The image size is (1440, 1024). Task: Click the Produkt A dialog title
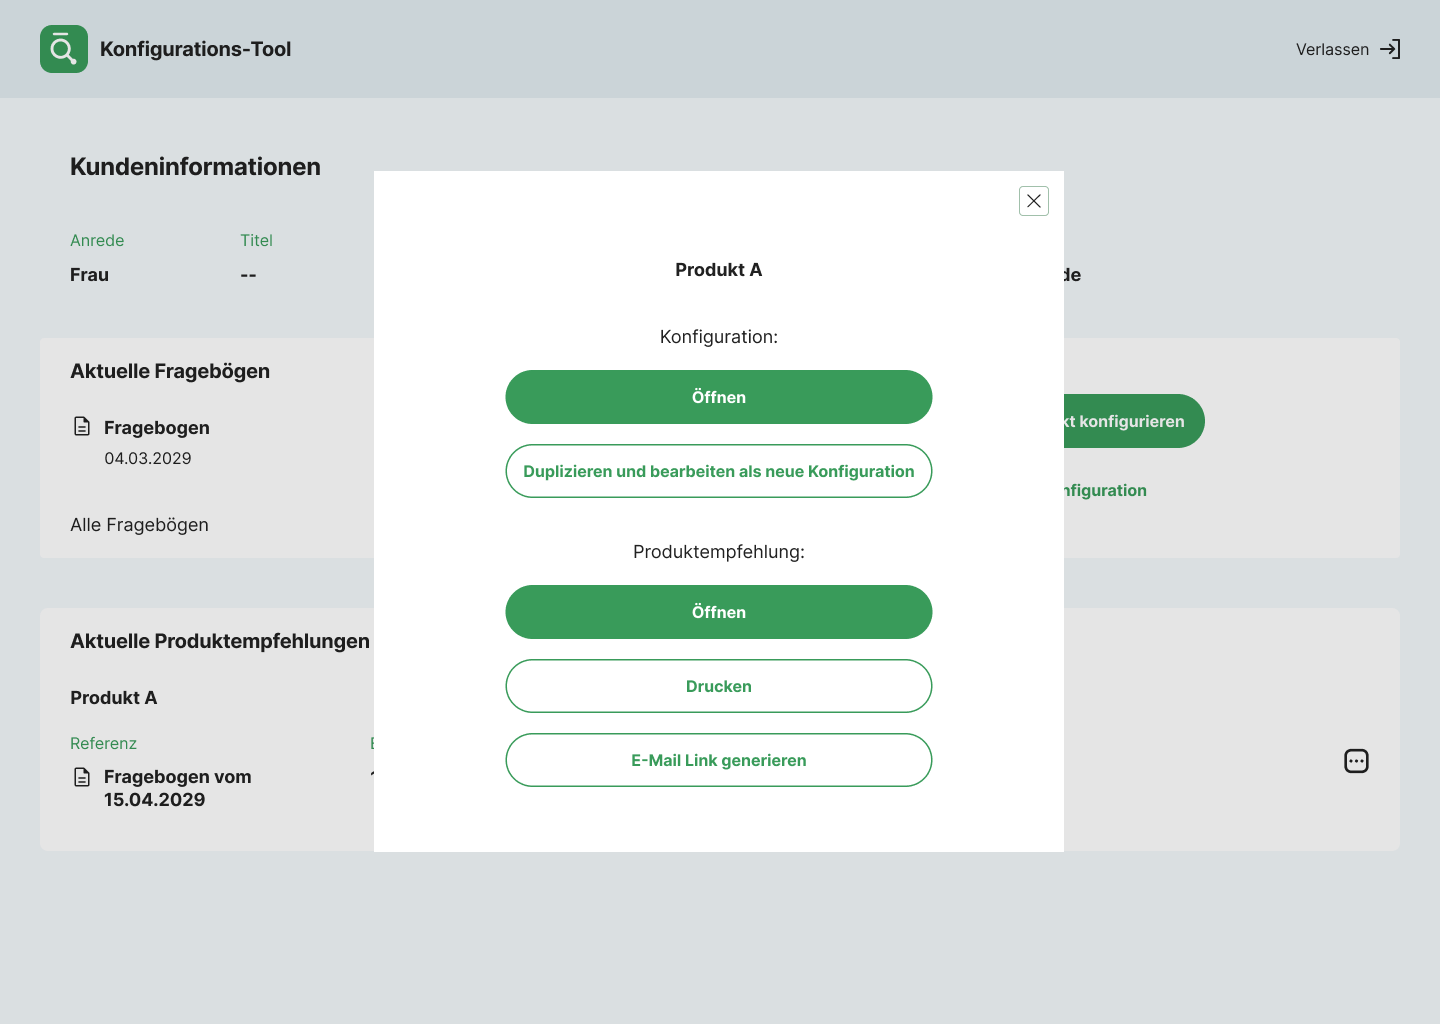(719, 270)
